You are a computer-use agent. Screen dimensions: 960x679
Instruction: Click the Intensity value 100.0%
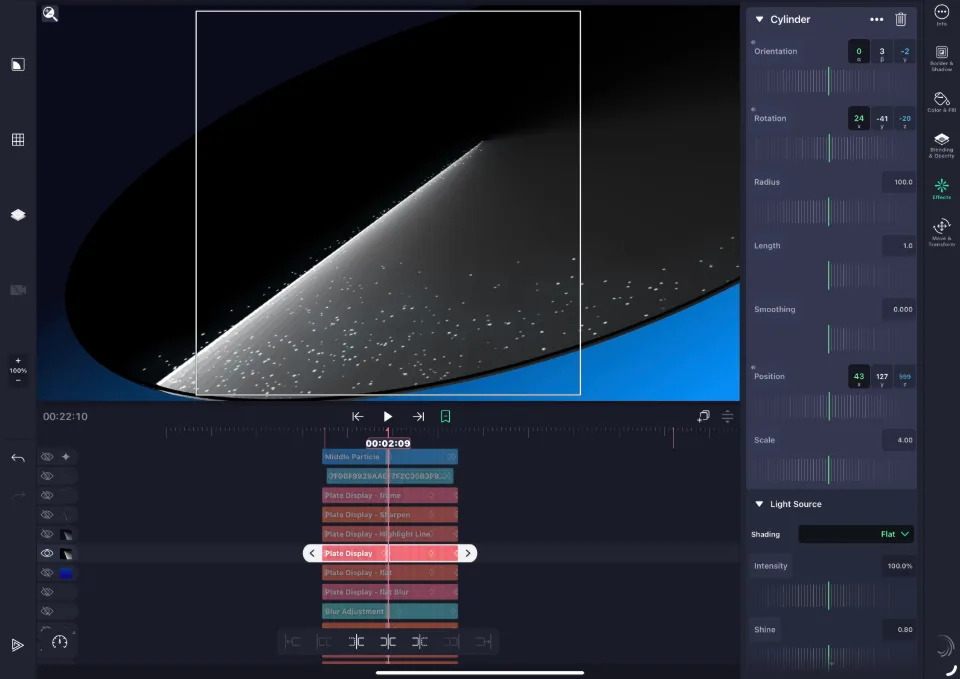(x=898, y=566)
